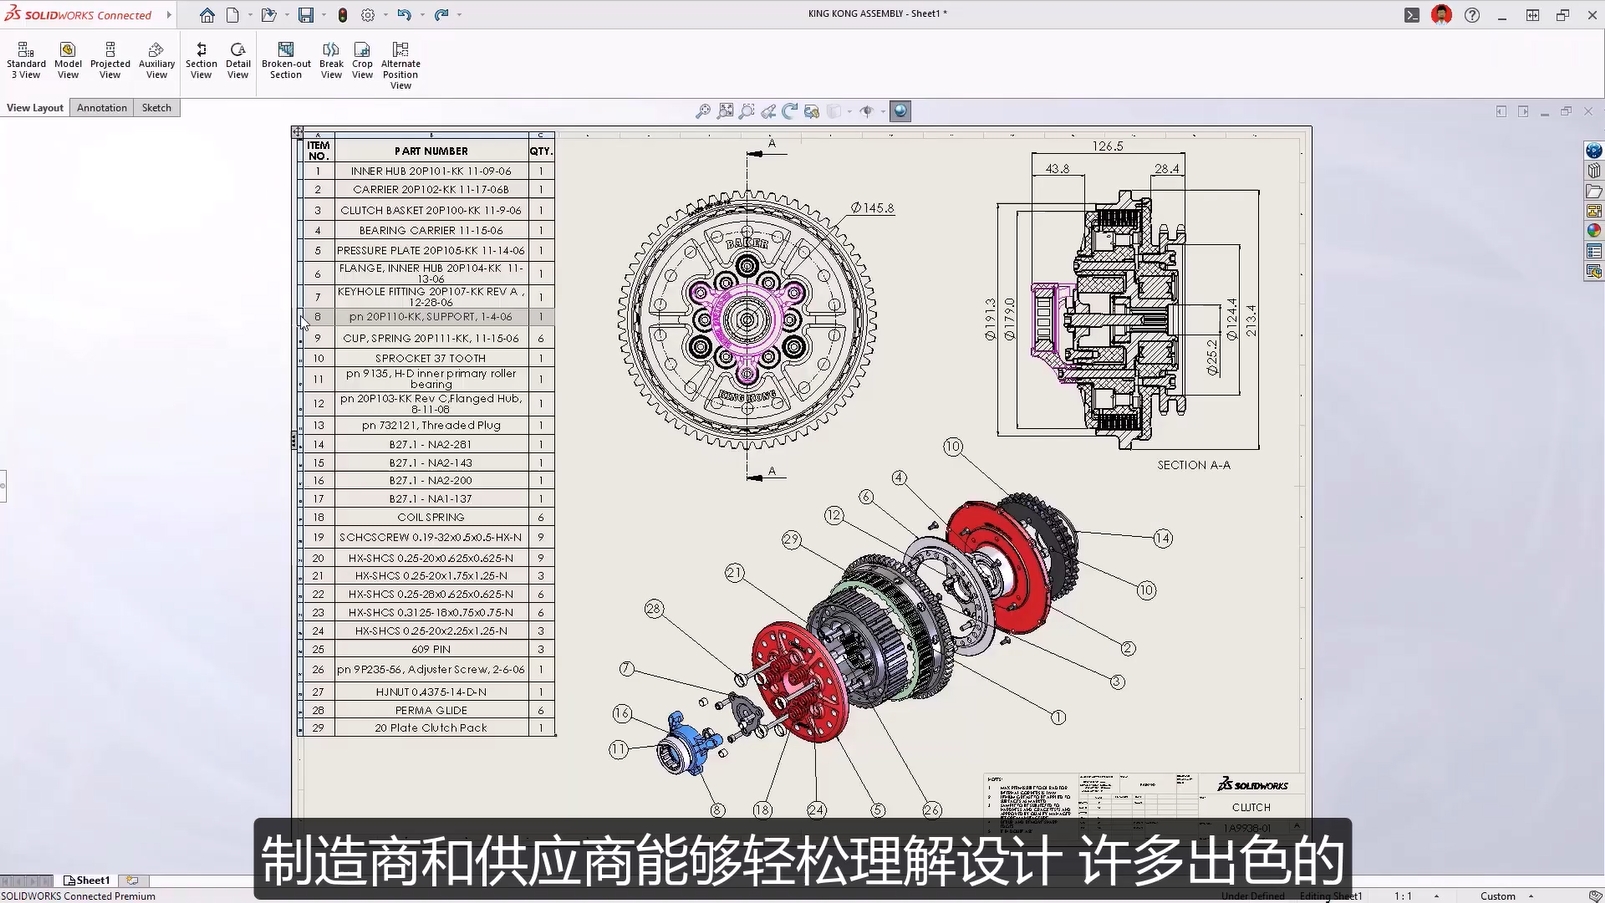The width and height of the screenshot is (1605, 903).
Task: Select the Auxiliary View tool
Action: pyautogui.click(x=156, y=60)
